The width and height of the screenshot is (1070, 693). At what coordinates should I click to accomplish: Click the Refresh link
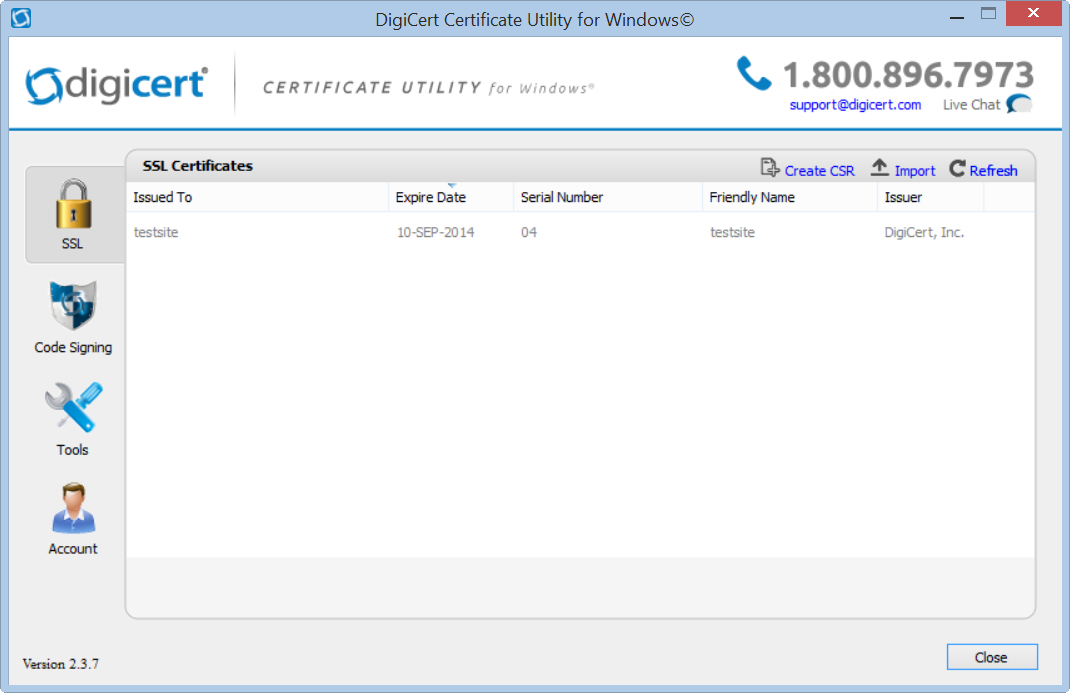point(993,171)
